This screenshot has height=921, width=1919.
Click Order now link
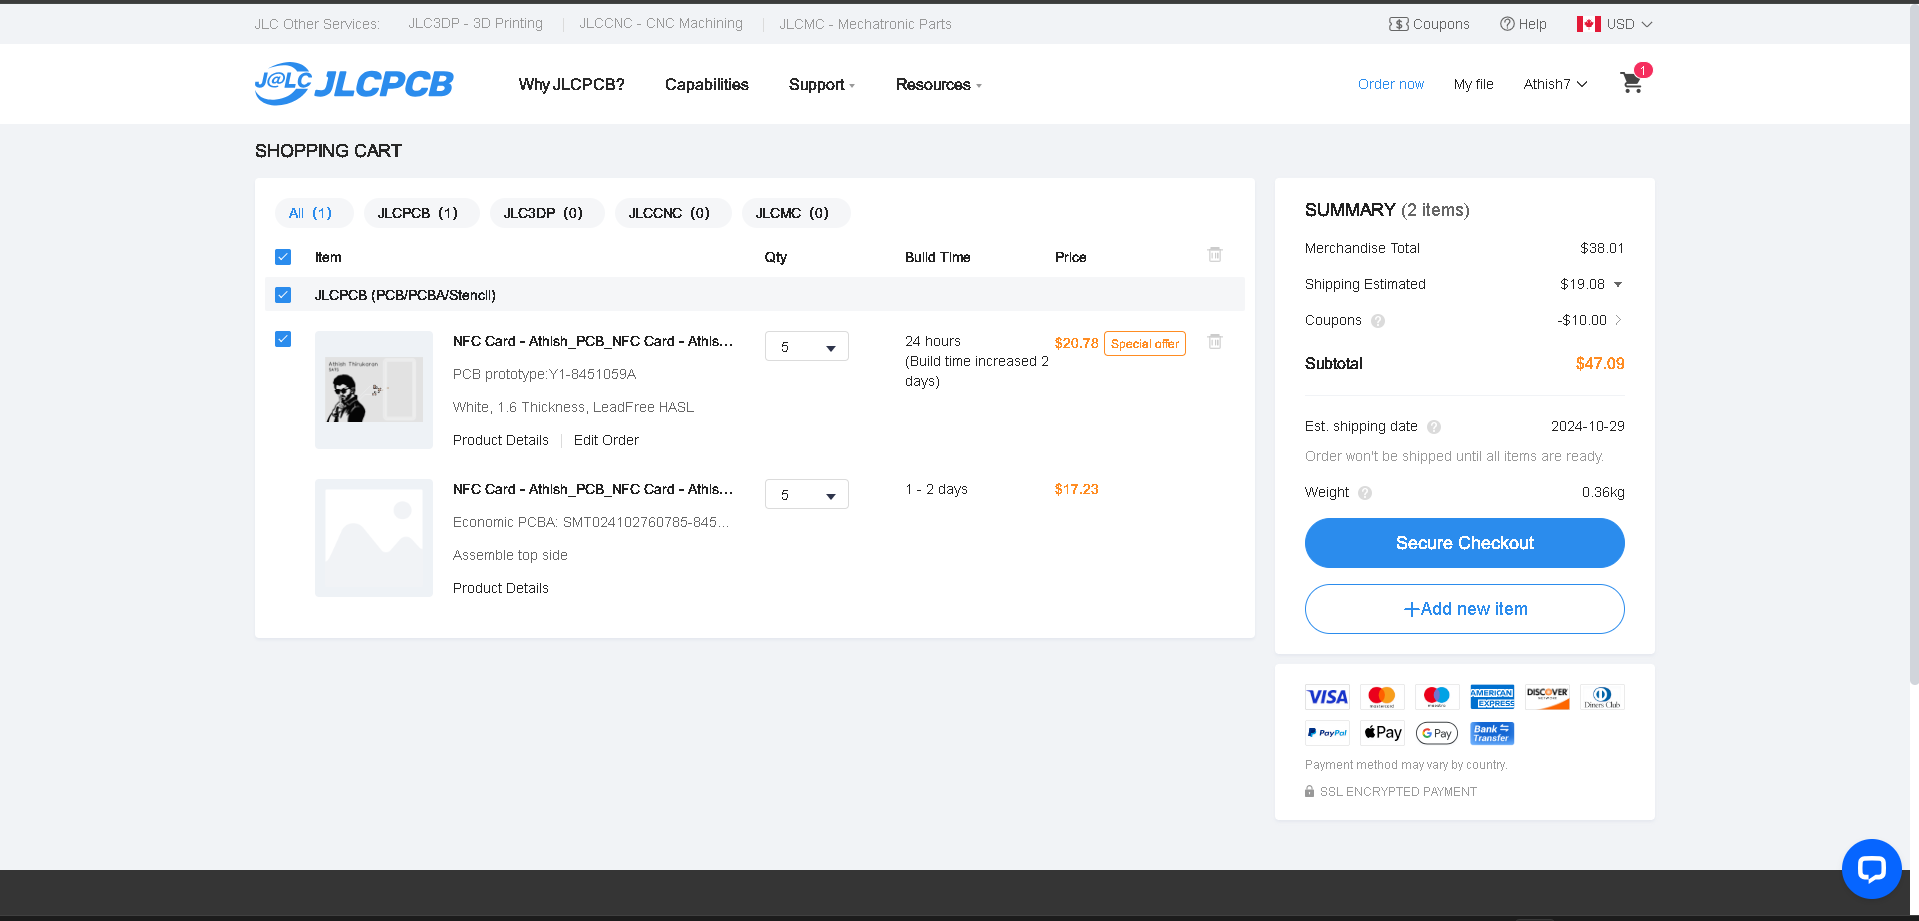click(x=1391, y=84)
